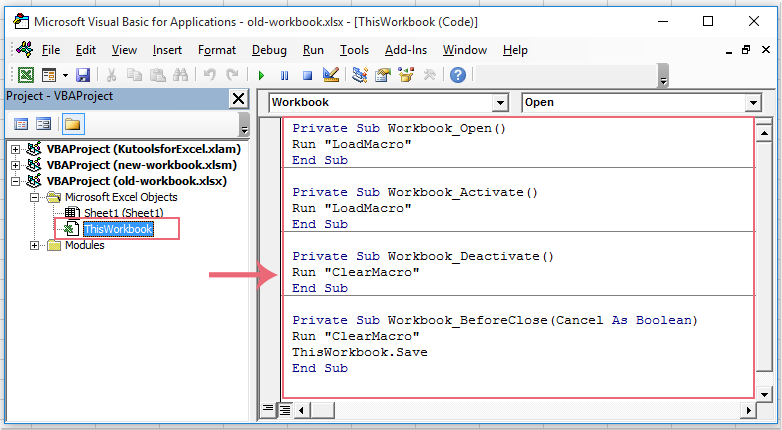This screenshot has width=782, height=430.
Task: Save the workbook with the floppy disk icon
Action: (83, 75)
